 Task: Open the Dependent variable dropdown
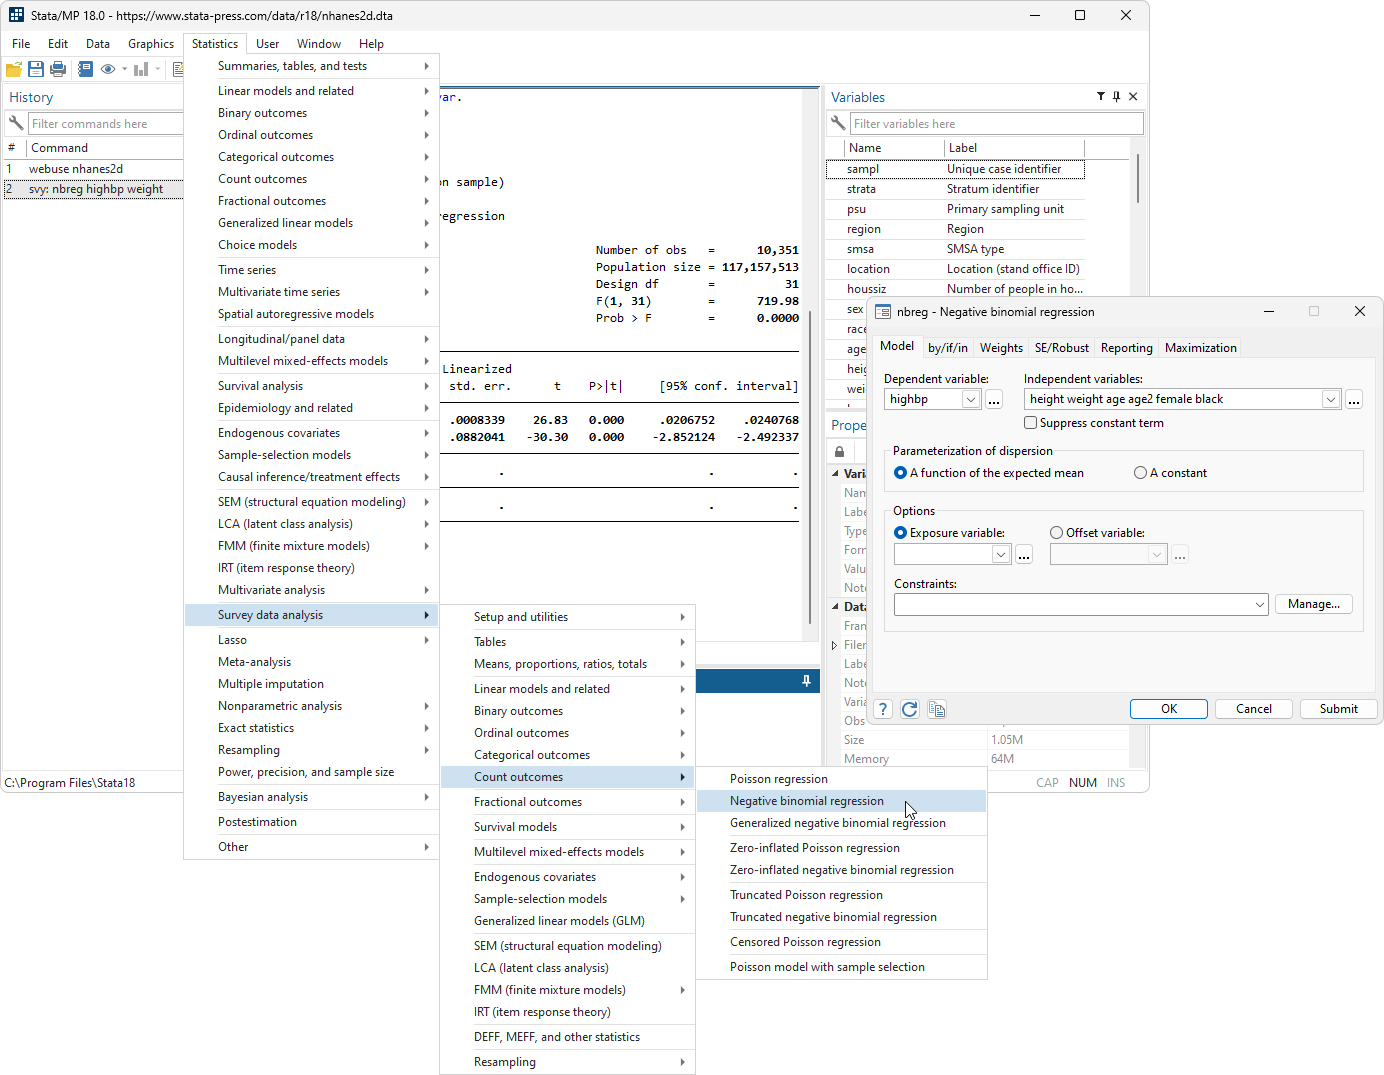[x=970, y=400]
